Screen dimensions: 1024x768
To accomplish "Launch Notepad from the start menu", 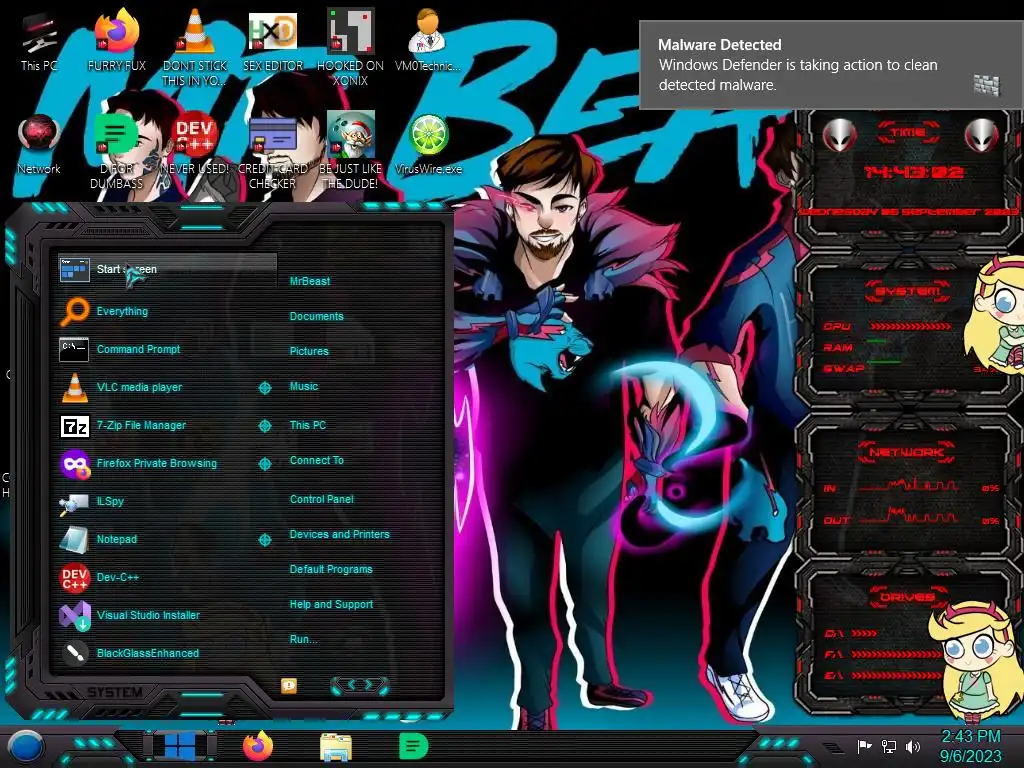I will point(157,539).
